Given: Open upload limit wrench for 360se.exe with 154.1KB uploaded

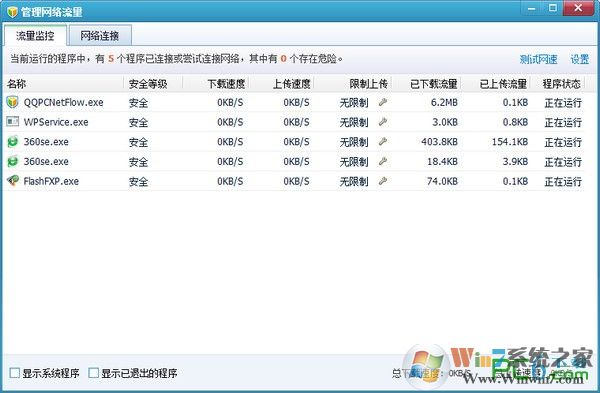Looking at the screenshot, I should 383,142.
